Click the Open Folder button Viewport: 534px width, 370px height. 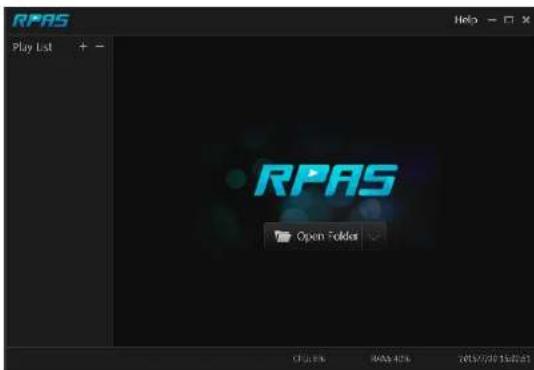(313, 236)
